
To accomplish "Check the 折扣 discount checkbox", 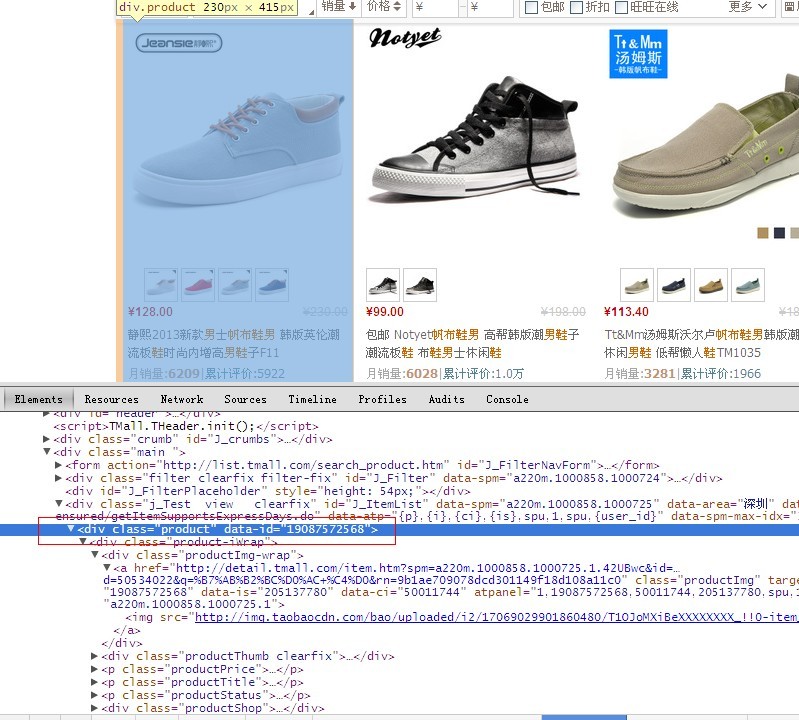I will 576,7.
